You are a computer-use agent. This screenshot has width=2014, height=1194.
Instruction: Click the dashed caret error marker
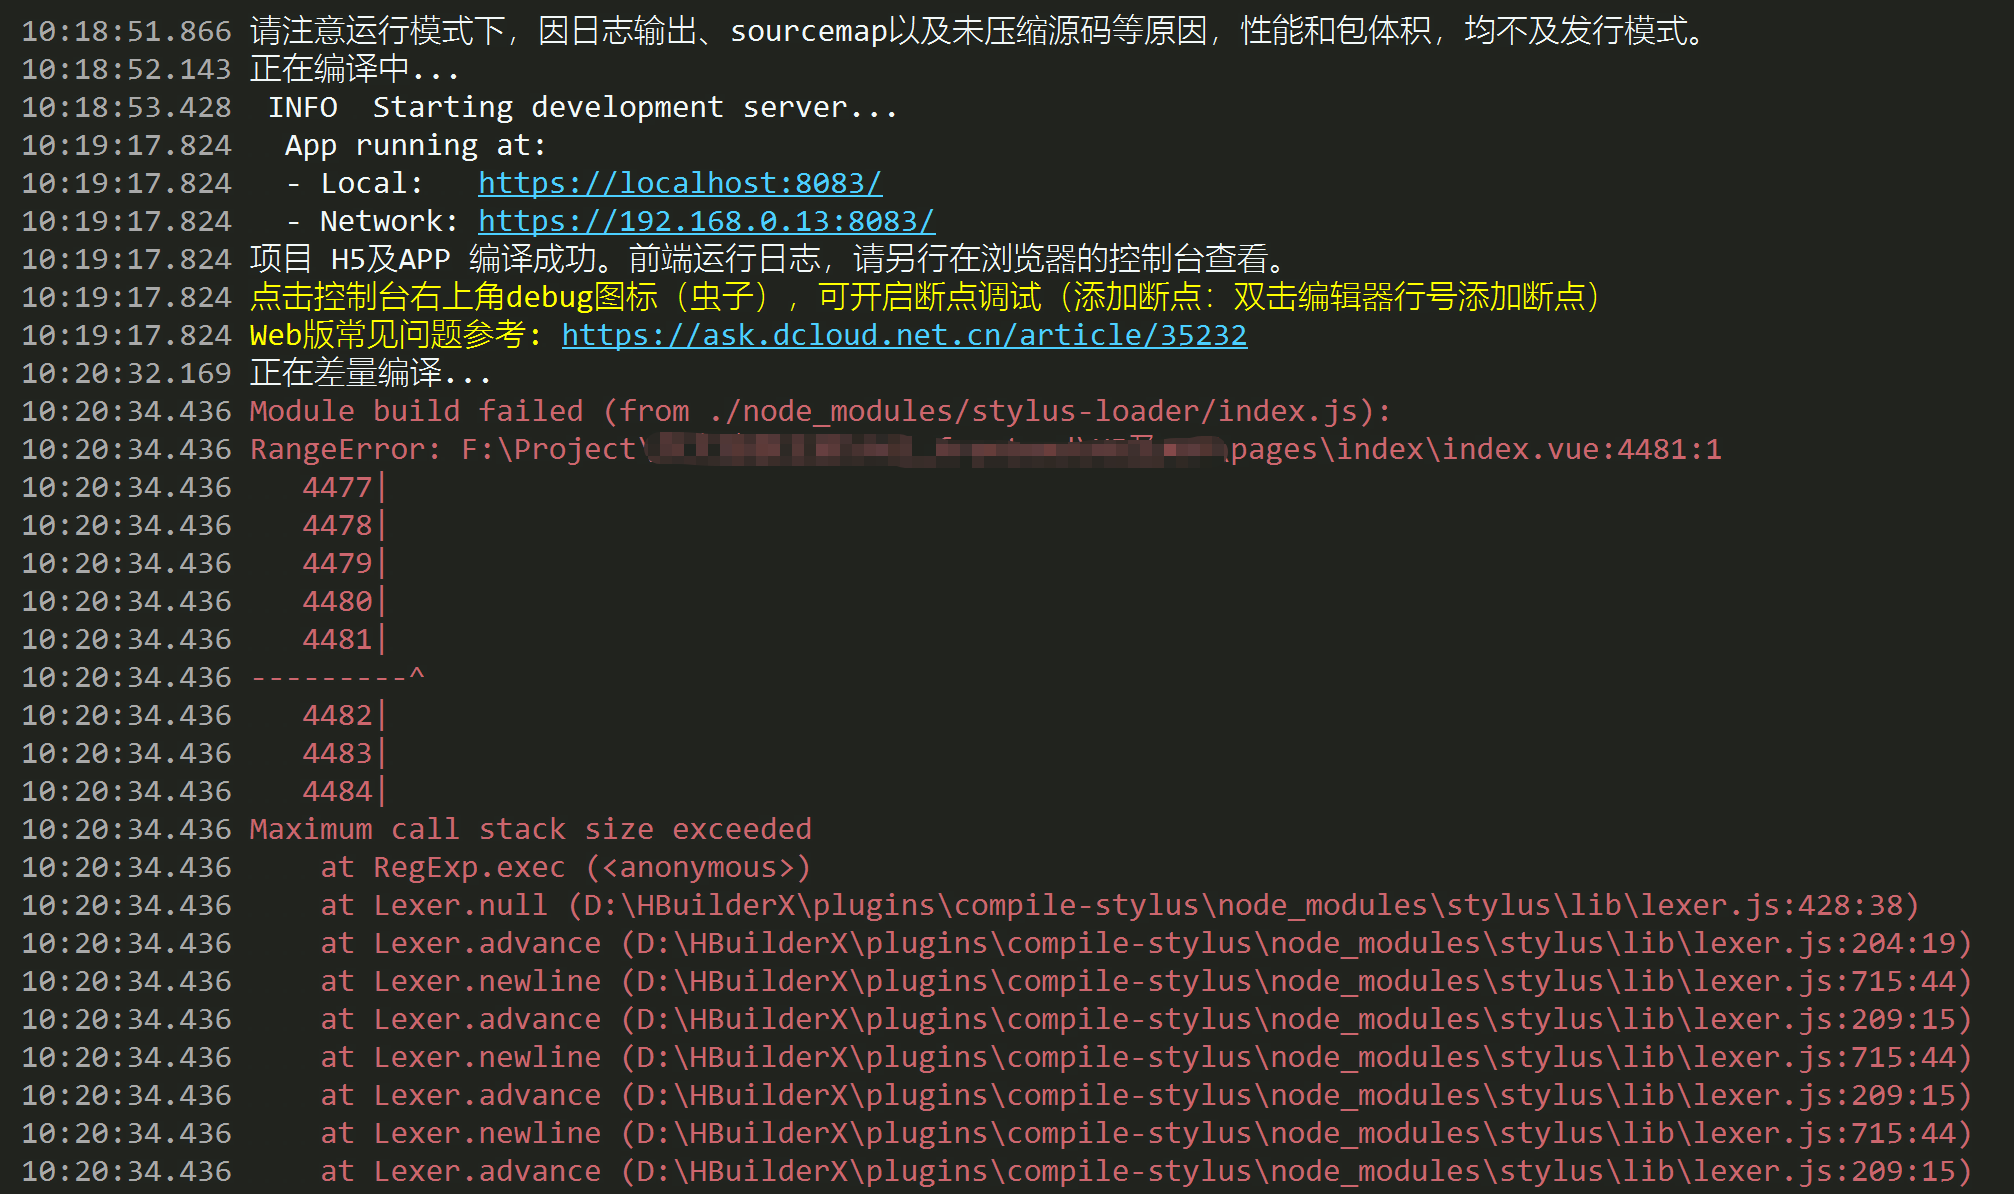[x=338, y=678]
